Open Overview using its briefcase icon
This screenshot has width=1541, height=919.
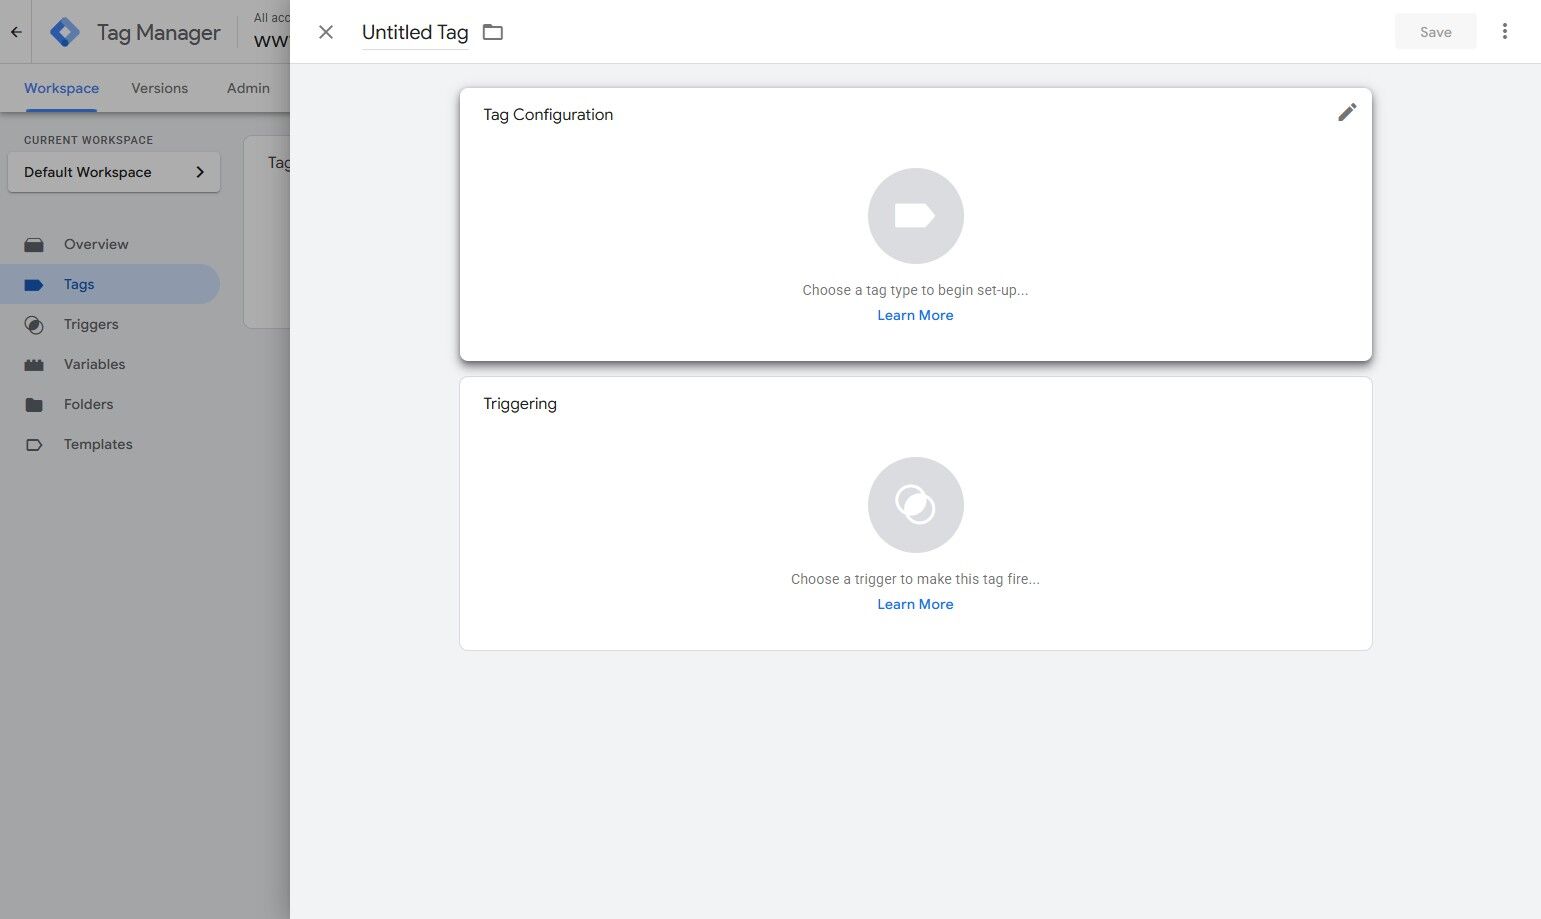click(x=33, y=243)
